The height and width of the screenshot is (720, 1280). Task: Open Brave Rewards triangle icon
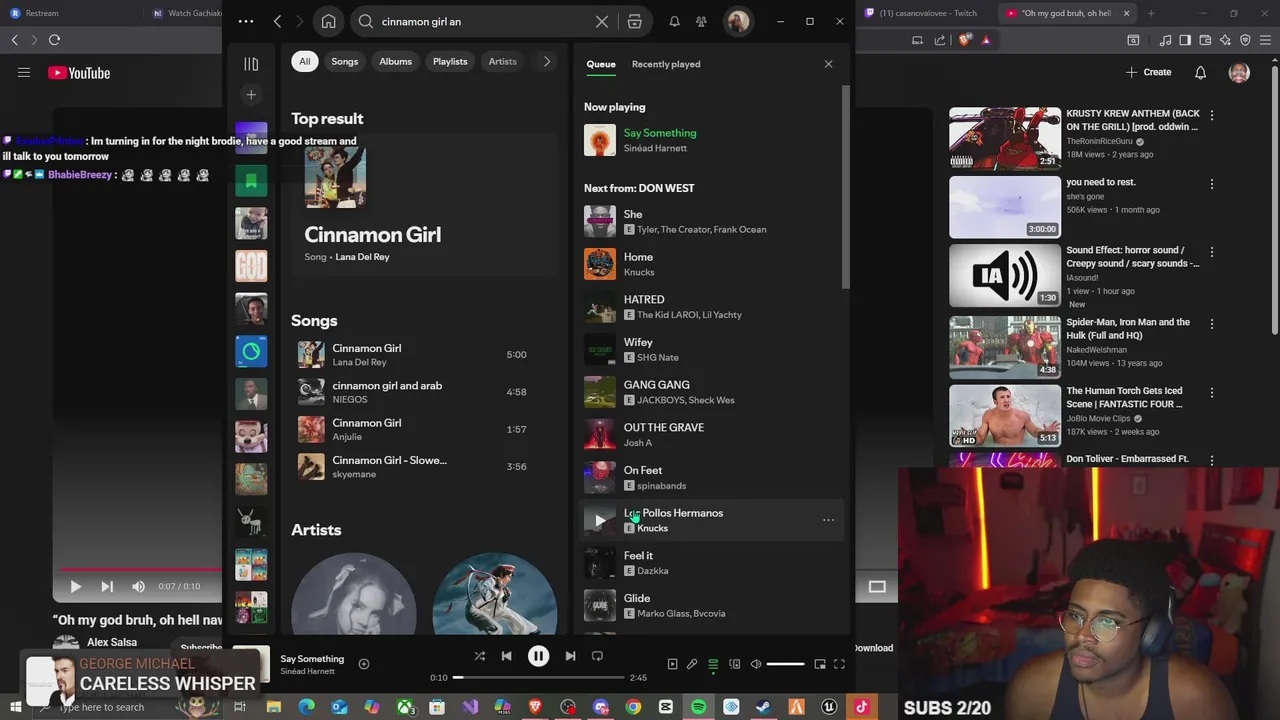pos(986,40)
